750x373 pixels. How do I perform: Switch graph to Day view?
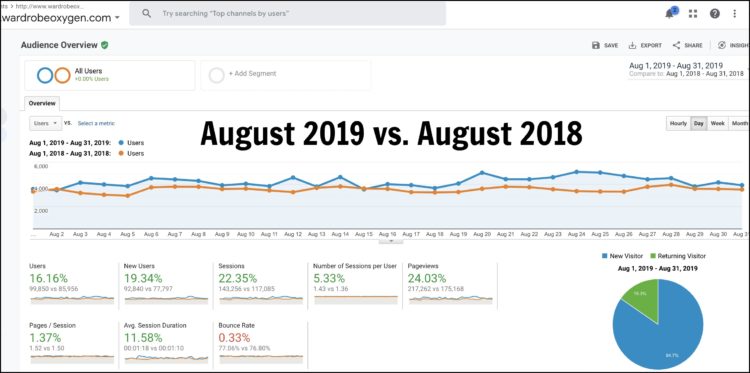point(698,123)
